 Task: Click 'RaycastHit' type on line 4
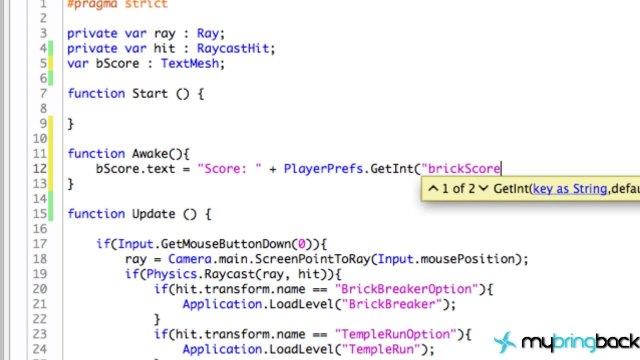click(x=233, y=48)
